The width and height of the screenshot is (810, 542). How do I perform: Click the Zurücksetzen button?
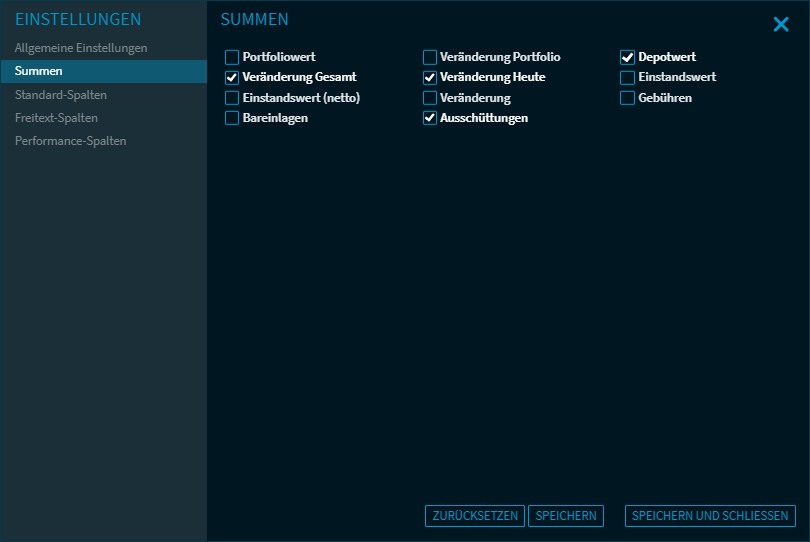[474, 516]
